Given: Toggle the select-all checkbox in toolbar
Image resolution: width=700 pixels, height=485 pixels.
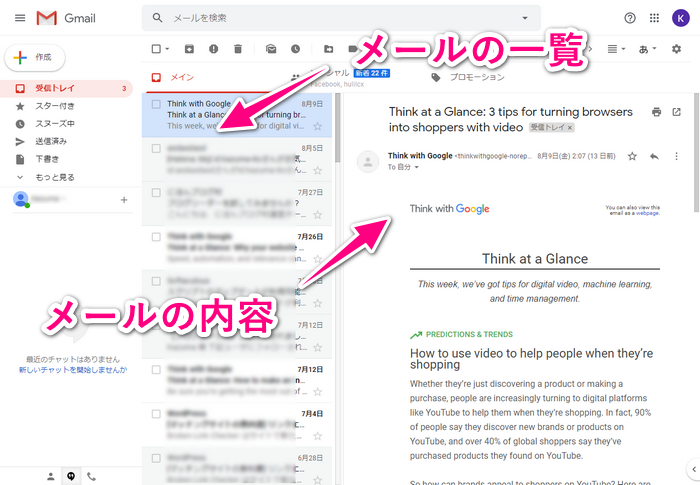Looking at the screenshot, I should [156, 49].
